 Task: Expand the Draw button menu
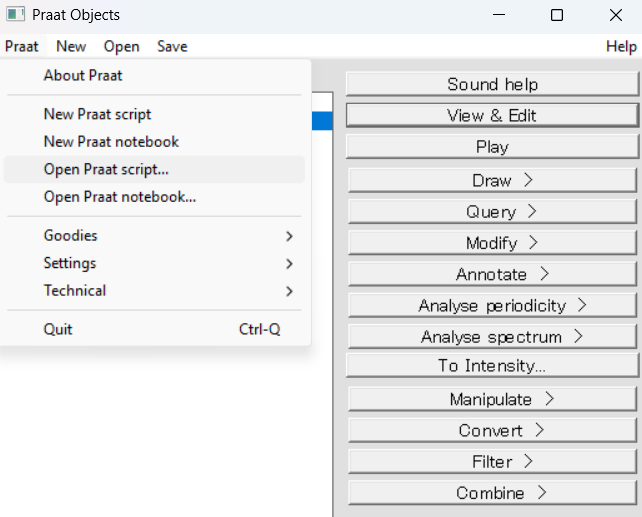[492, 180]
